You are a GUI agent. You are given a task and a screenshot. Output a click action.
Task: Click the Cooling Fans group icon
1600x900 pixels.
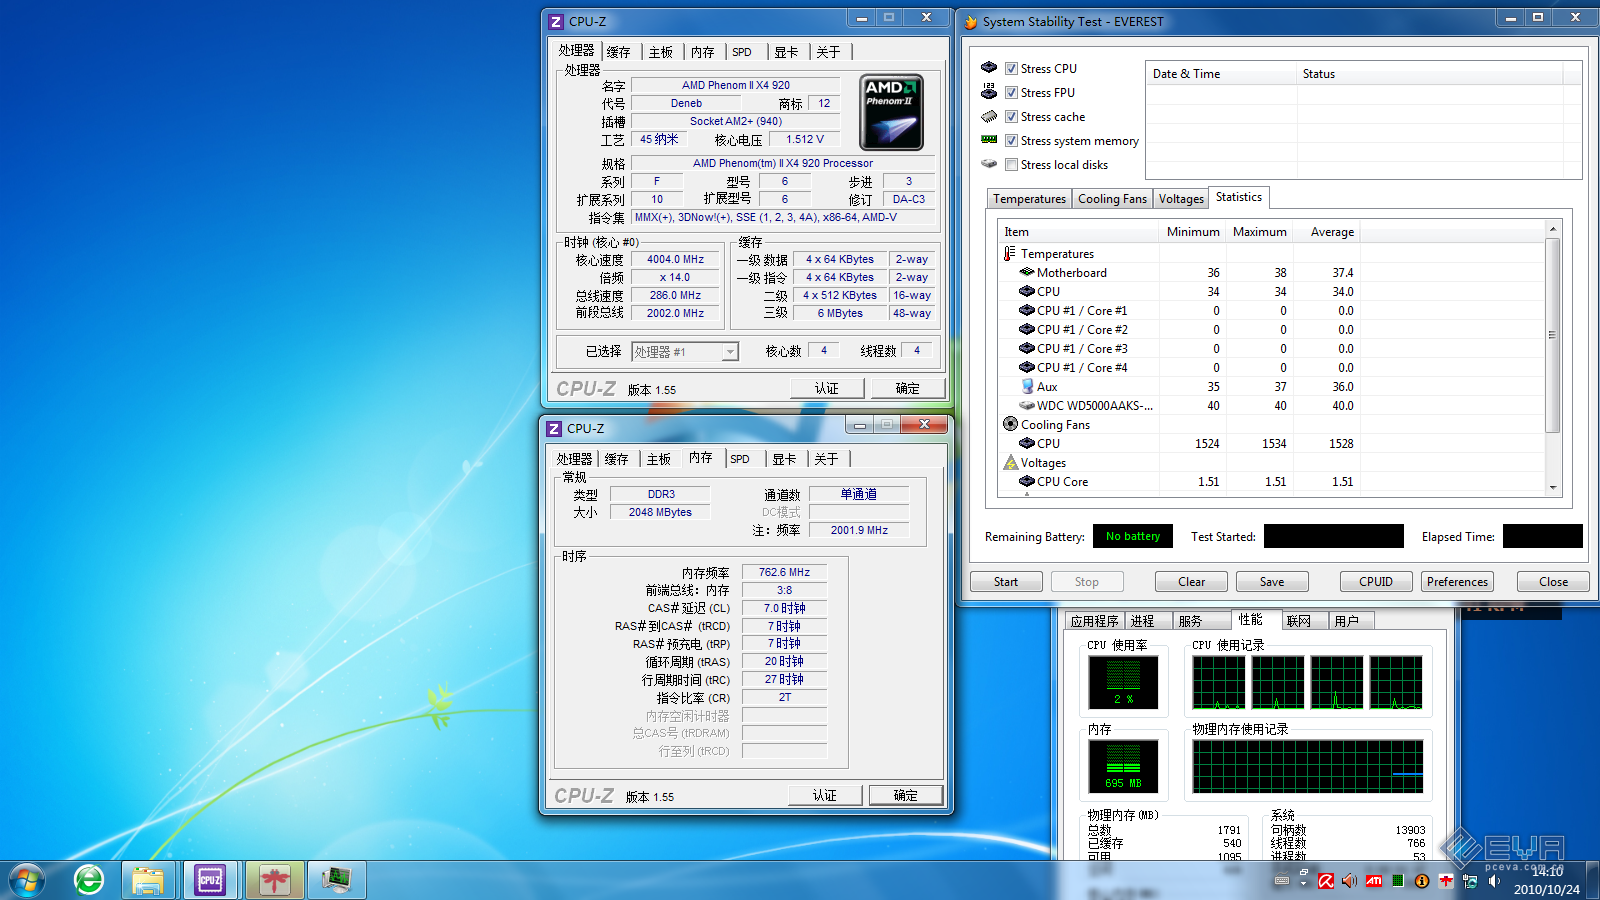[x=1010, y=424]
